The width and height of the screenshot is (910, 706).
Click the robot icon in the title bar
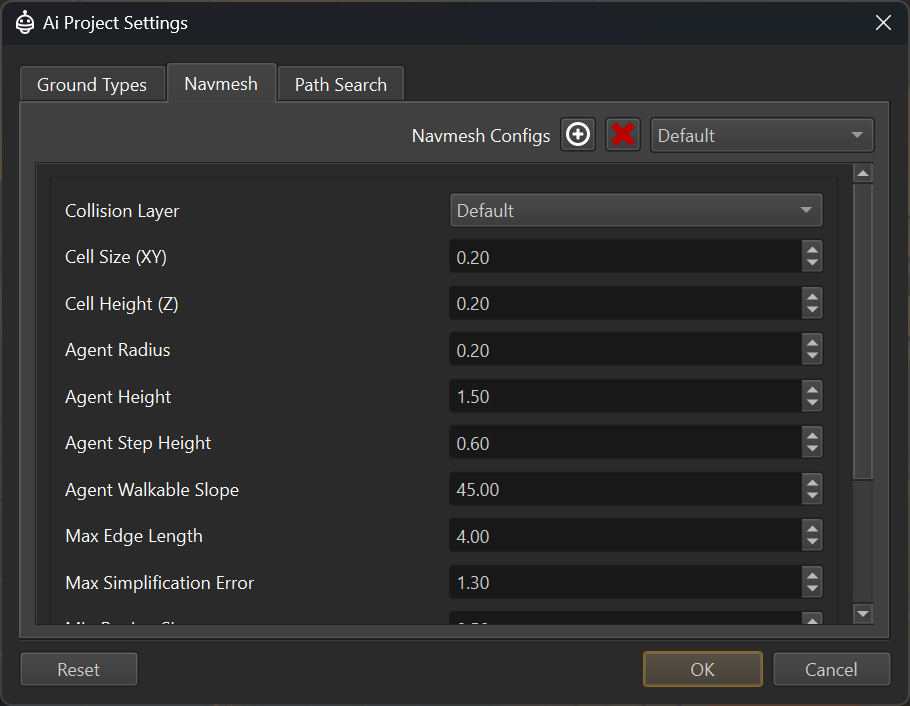(24, 21)
